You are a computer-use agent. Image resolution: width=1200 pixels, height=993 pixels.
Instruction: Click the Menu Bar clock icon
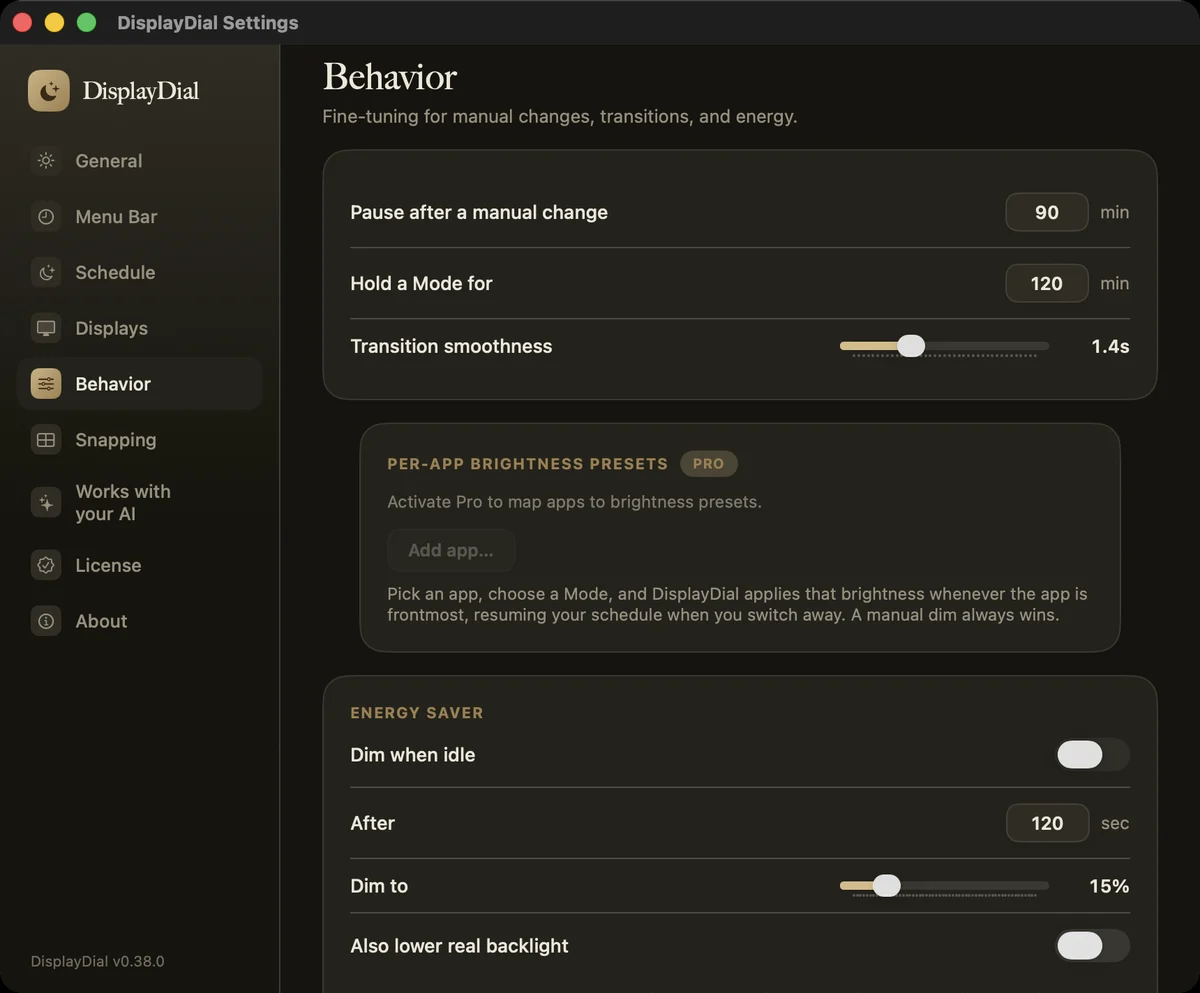pyautogui.click(x=46, y=217)
